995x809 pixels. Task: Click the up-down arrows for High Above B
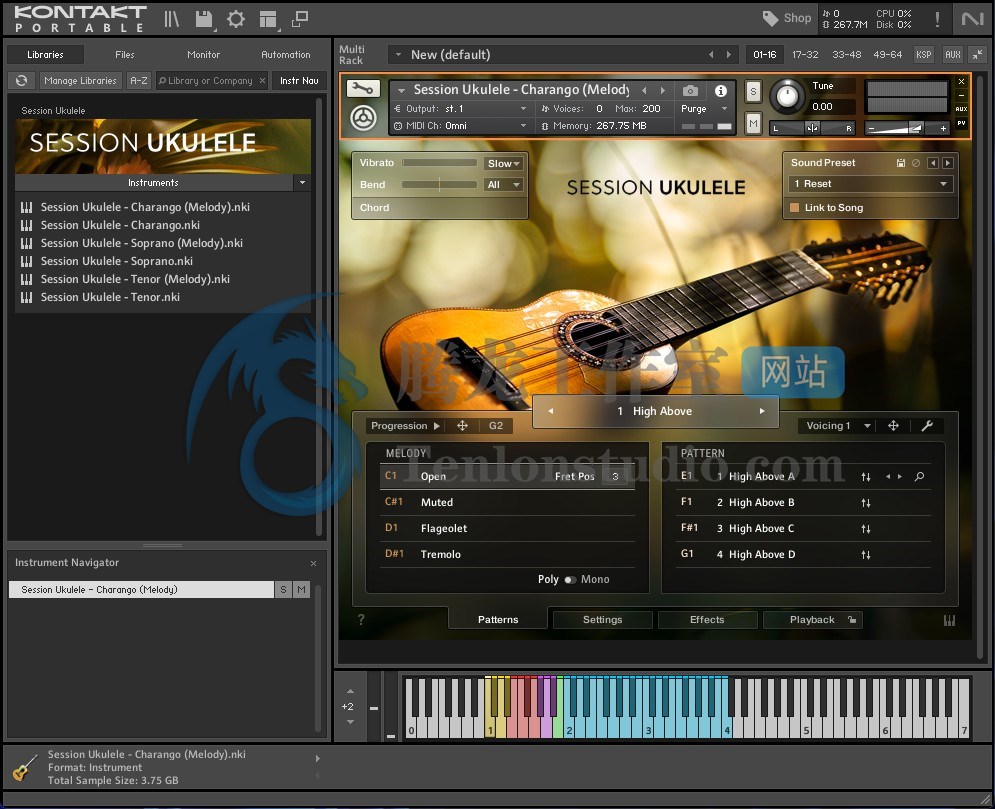[x=866, y=503]
